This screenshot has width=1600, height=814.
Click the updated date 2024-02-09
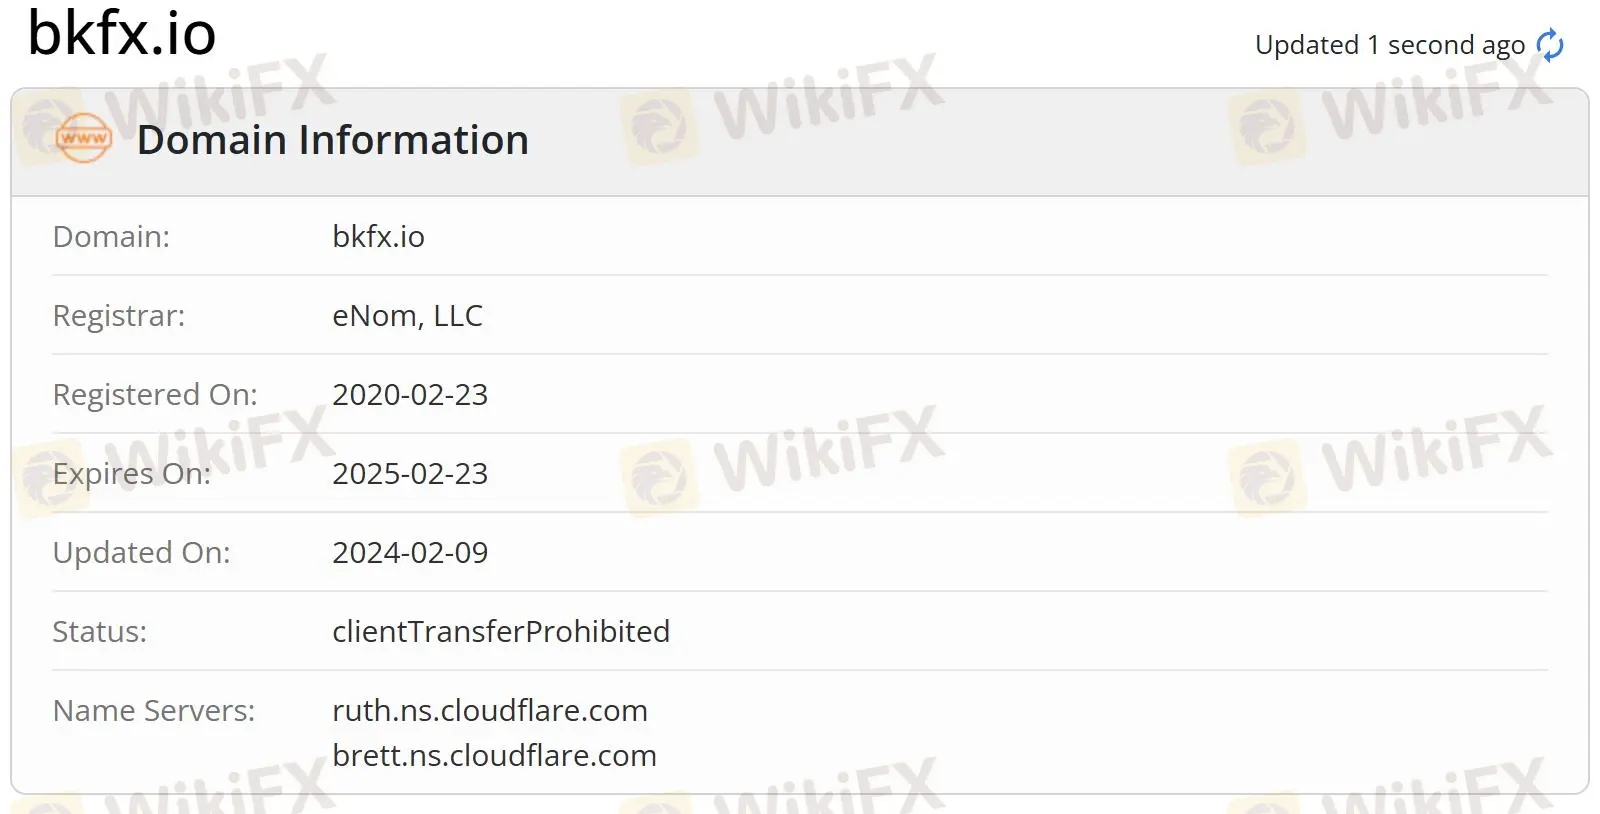click(410, 553)
